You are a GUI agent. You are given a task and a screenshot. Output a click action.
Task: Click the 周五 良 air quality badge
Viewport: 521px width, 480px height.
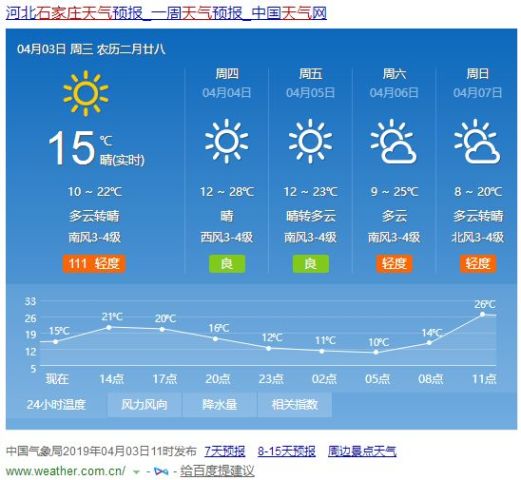[311, 264]
